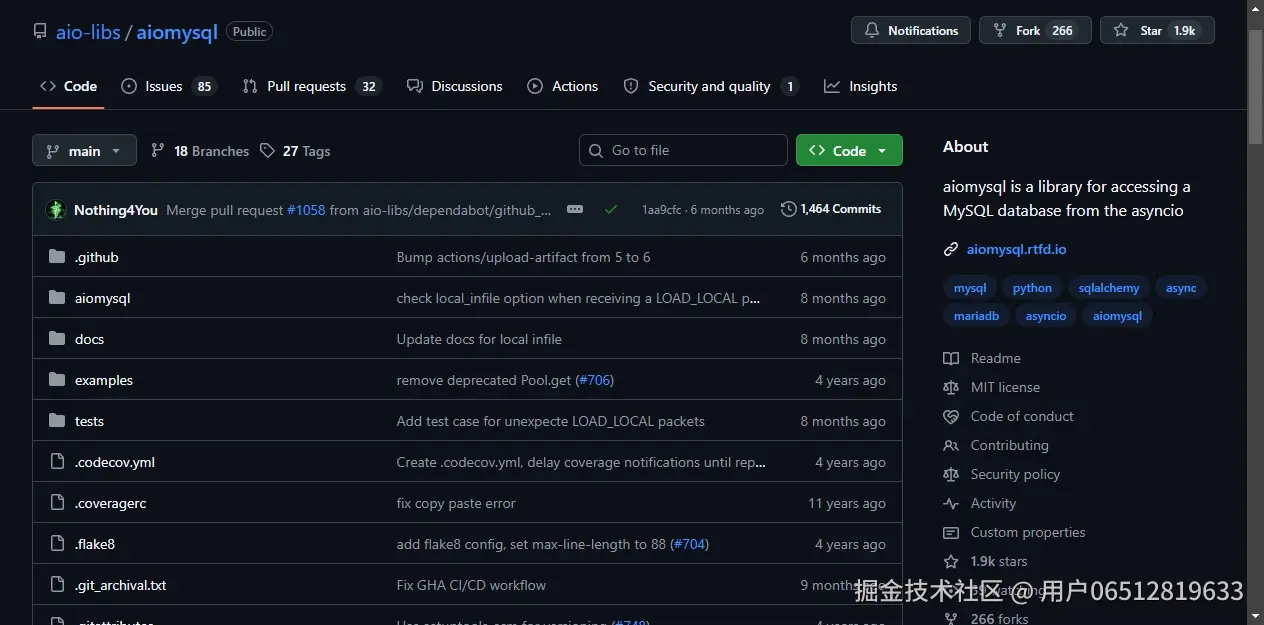Open the tests folder name

pyautogui.click(x=90, y=421)
